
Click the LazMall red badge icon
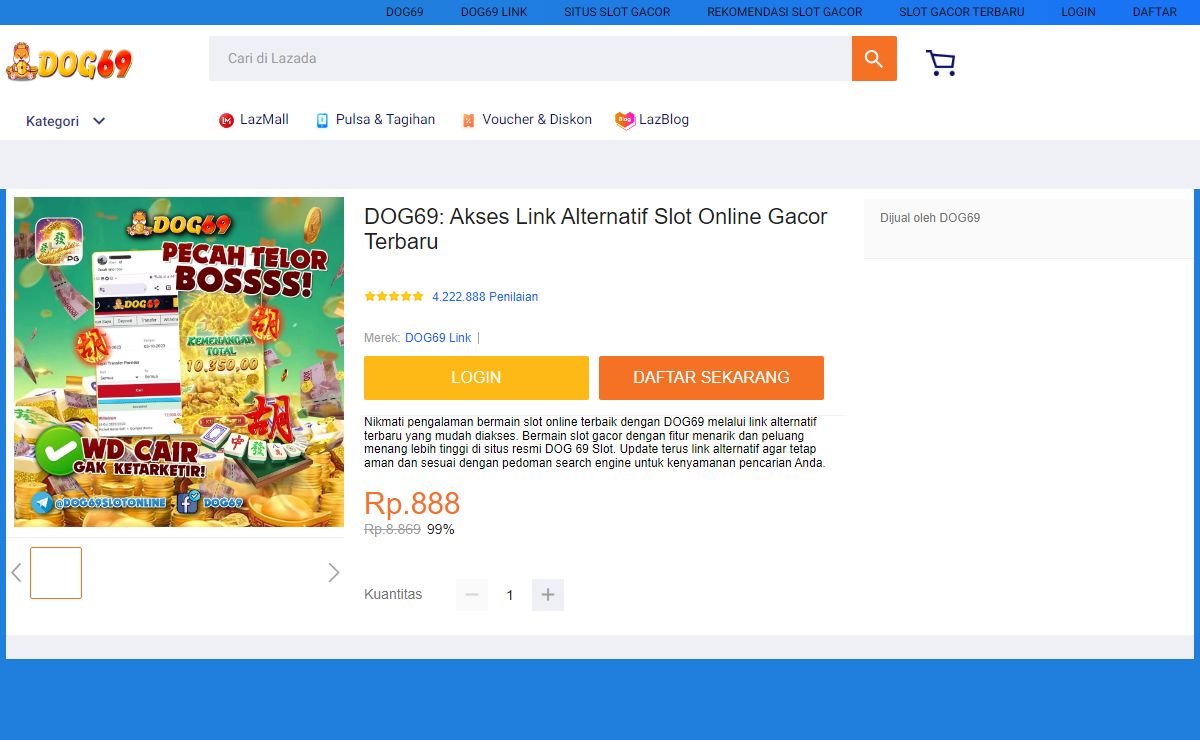(226, 120)
